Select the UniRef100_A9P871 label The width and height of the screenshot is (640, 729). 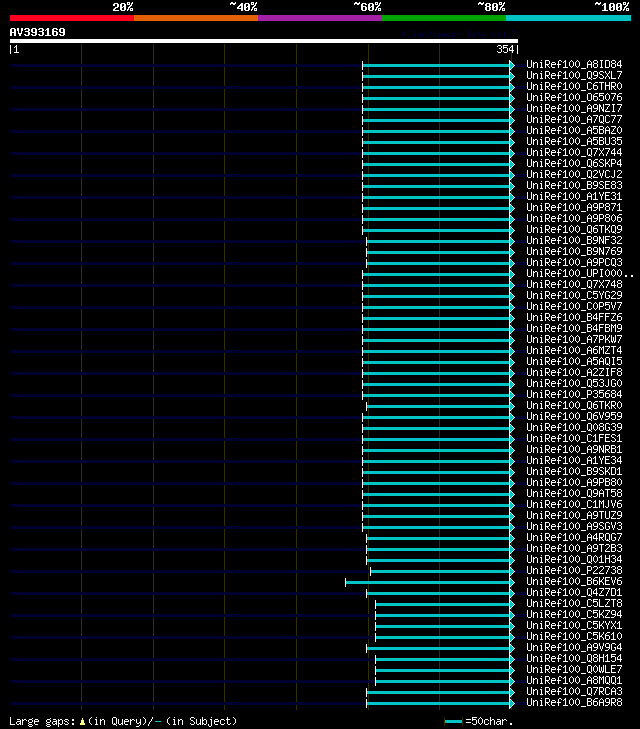coord(574,207)
